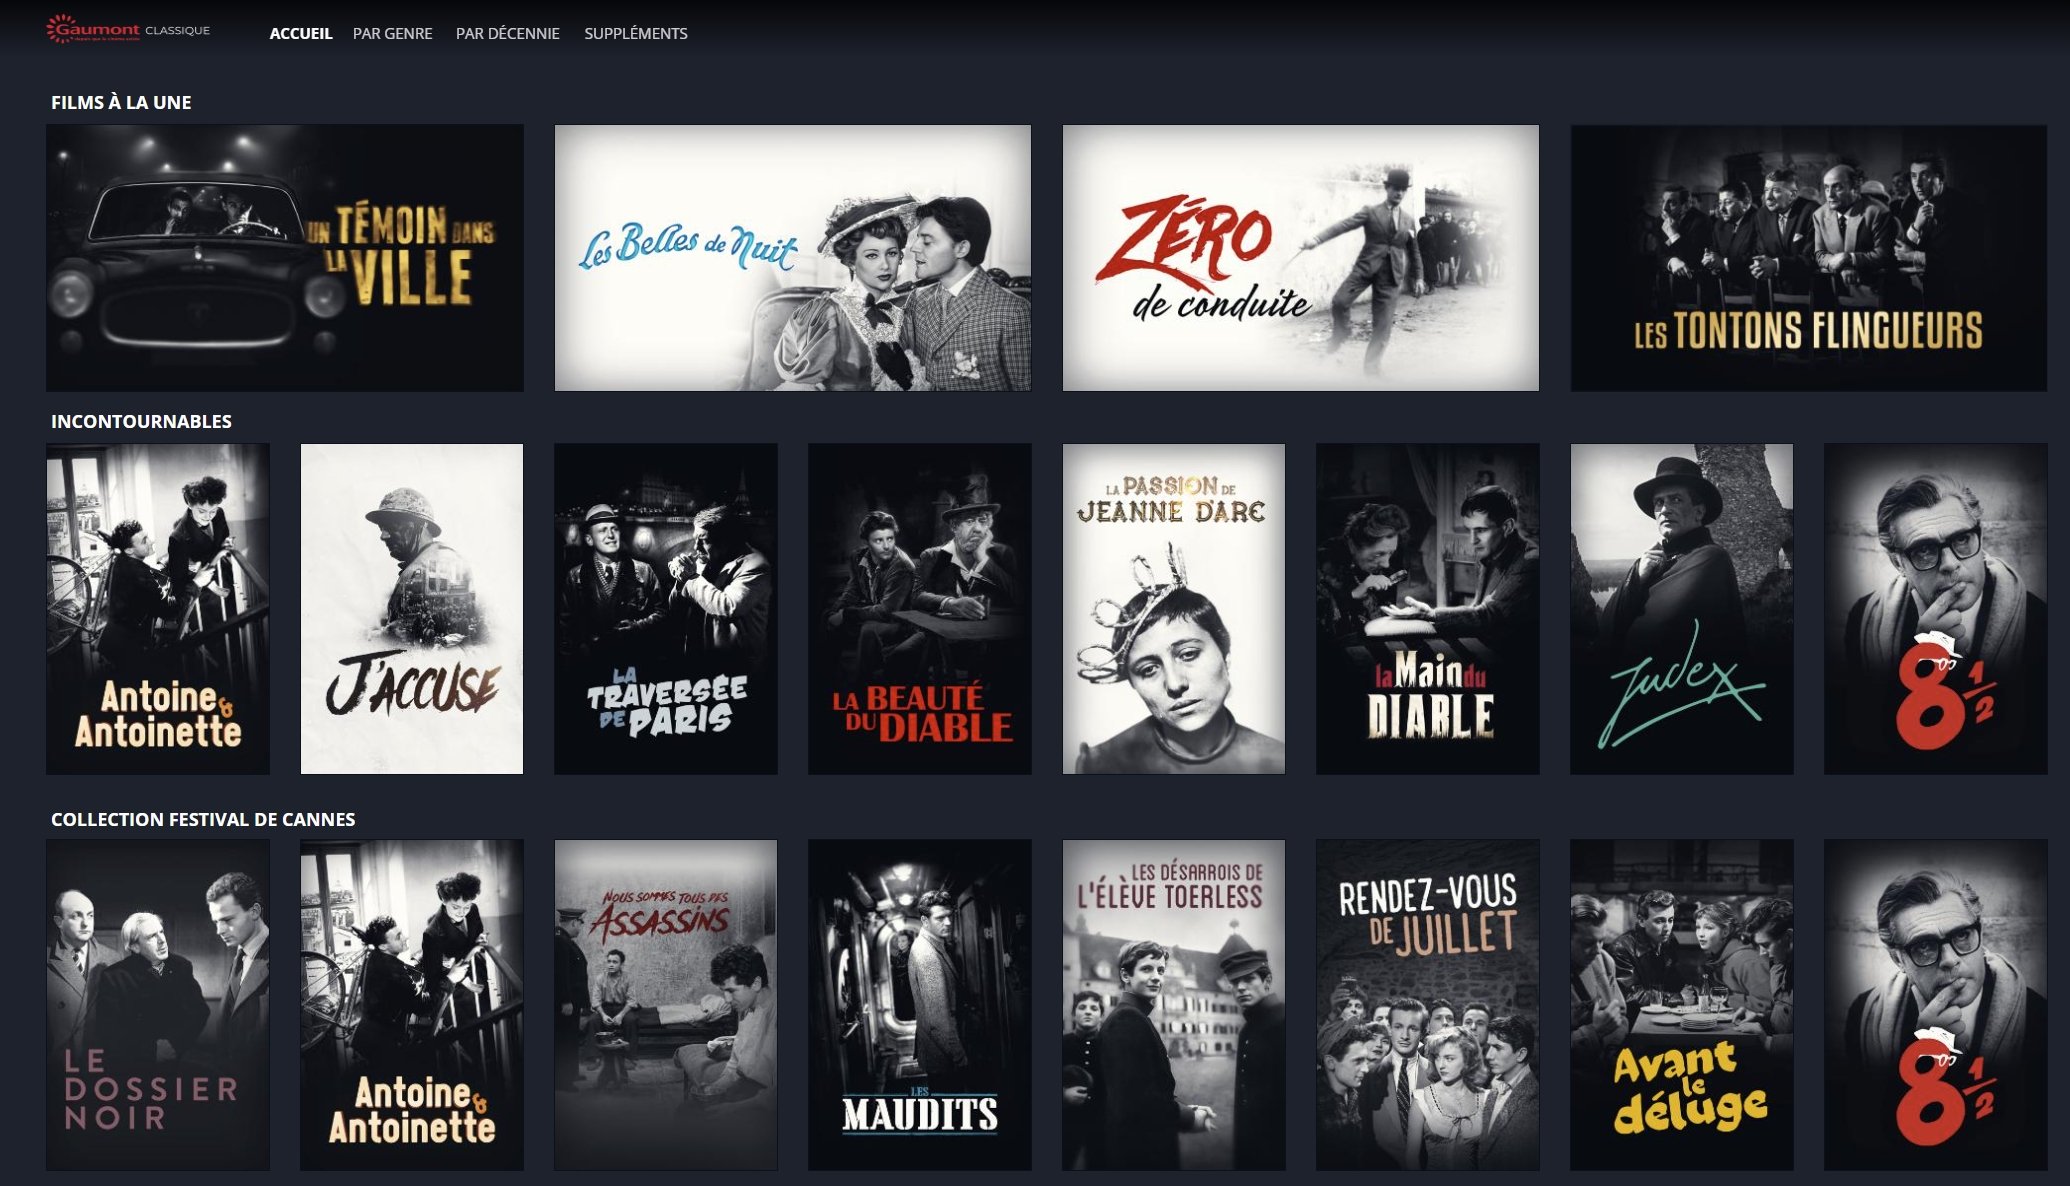Select Nous Sommes Tous des Assassins poster
Screen dimensions: 2070x1186
[665, 1004]
